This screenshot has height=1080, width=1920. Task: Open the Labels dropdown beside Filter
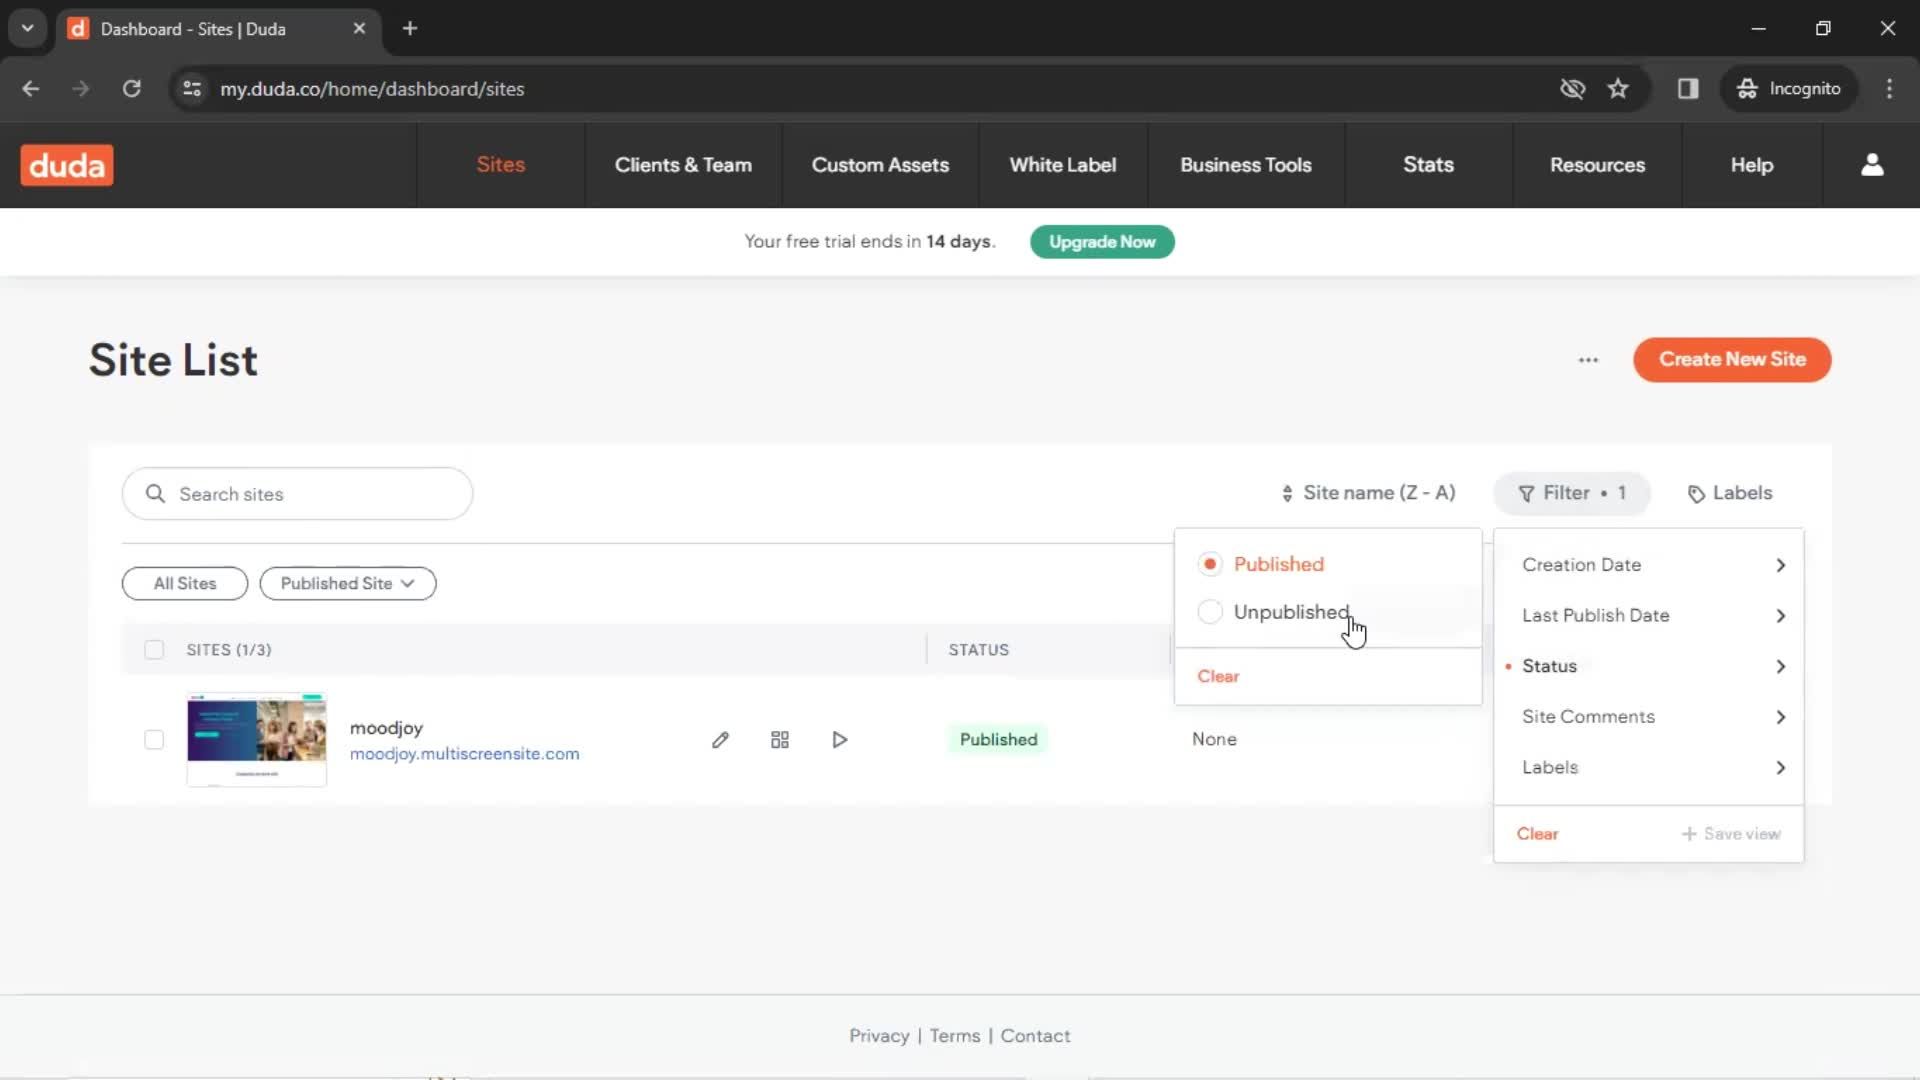[x=1730, y=493]
